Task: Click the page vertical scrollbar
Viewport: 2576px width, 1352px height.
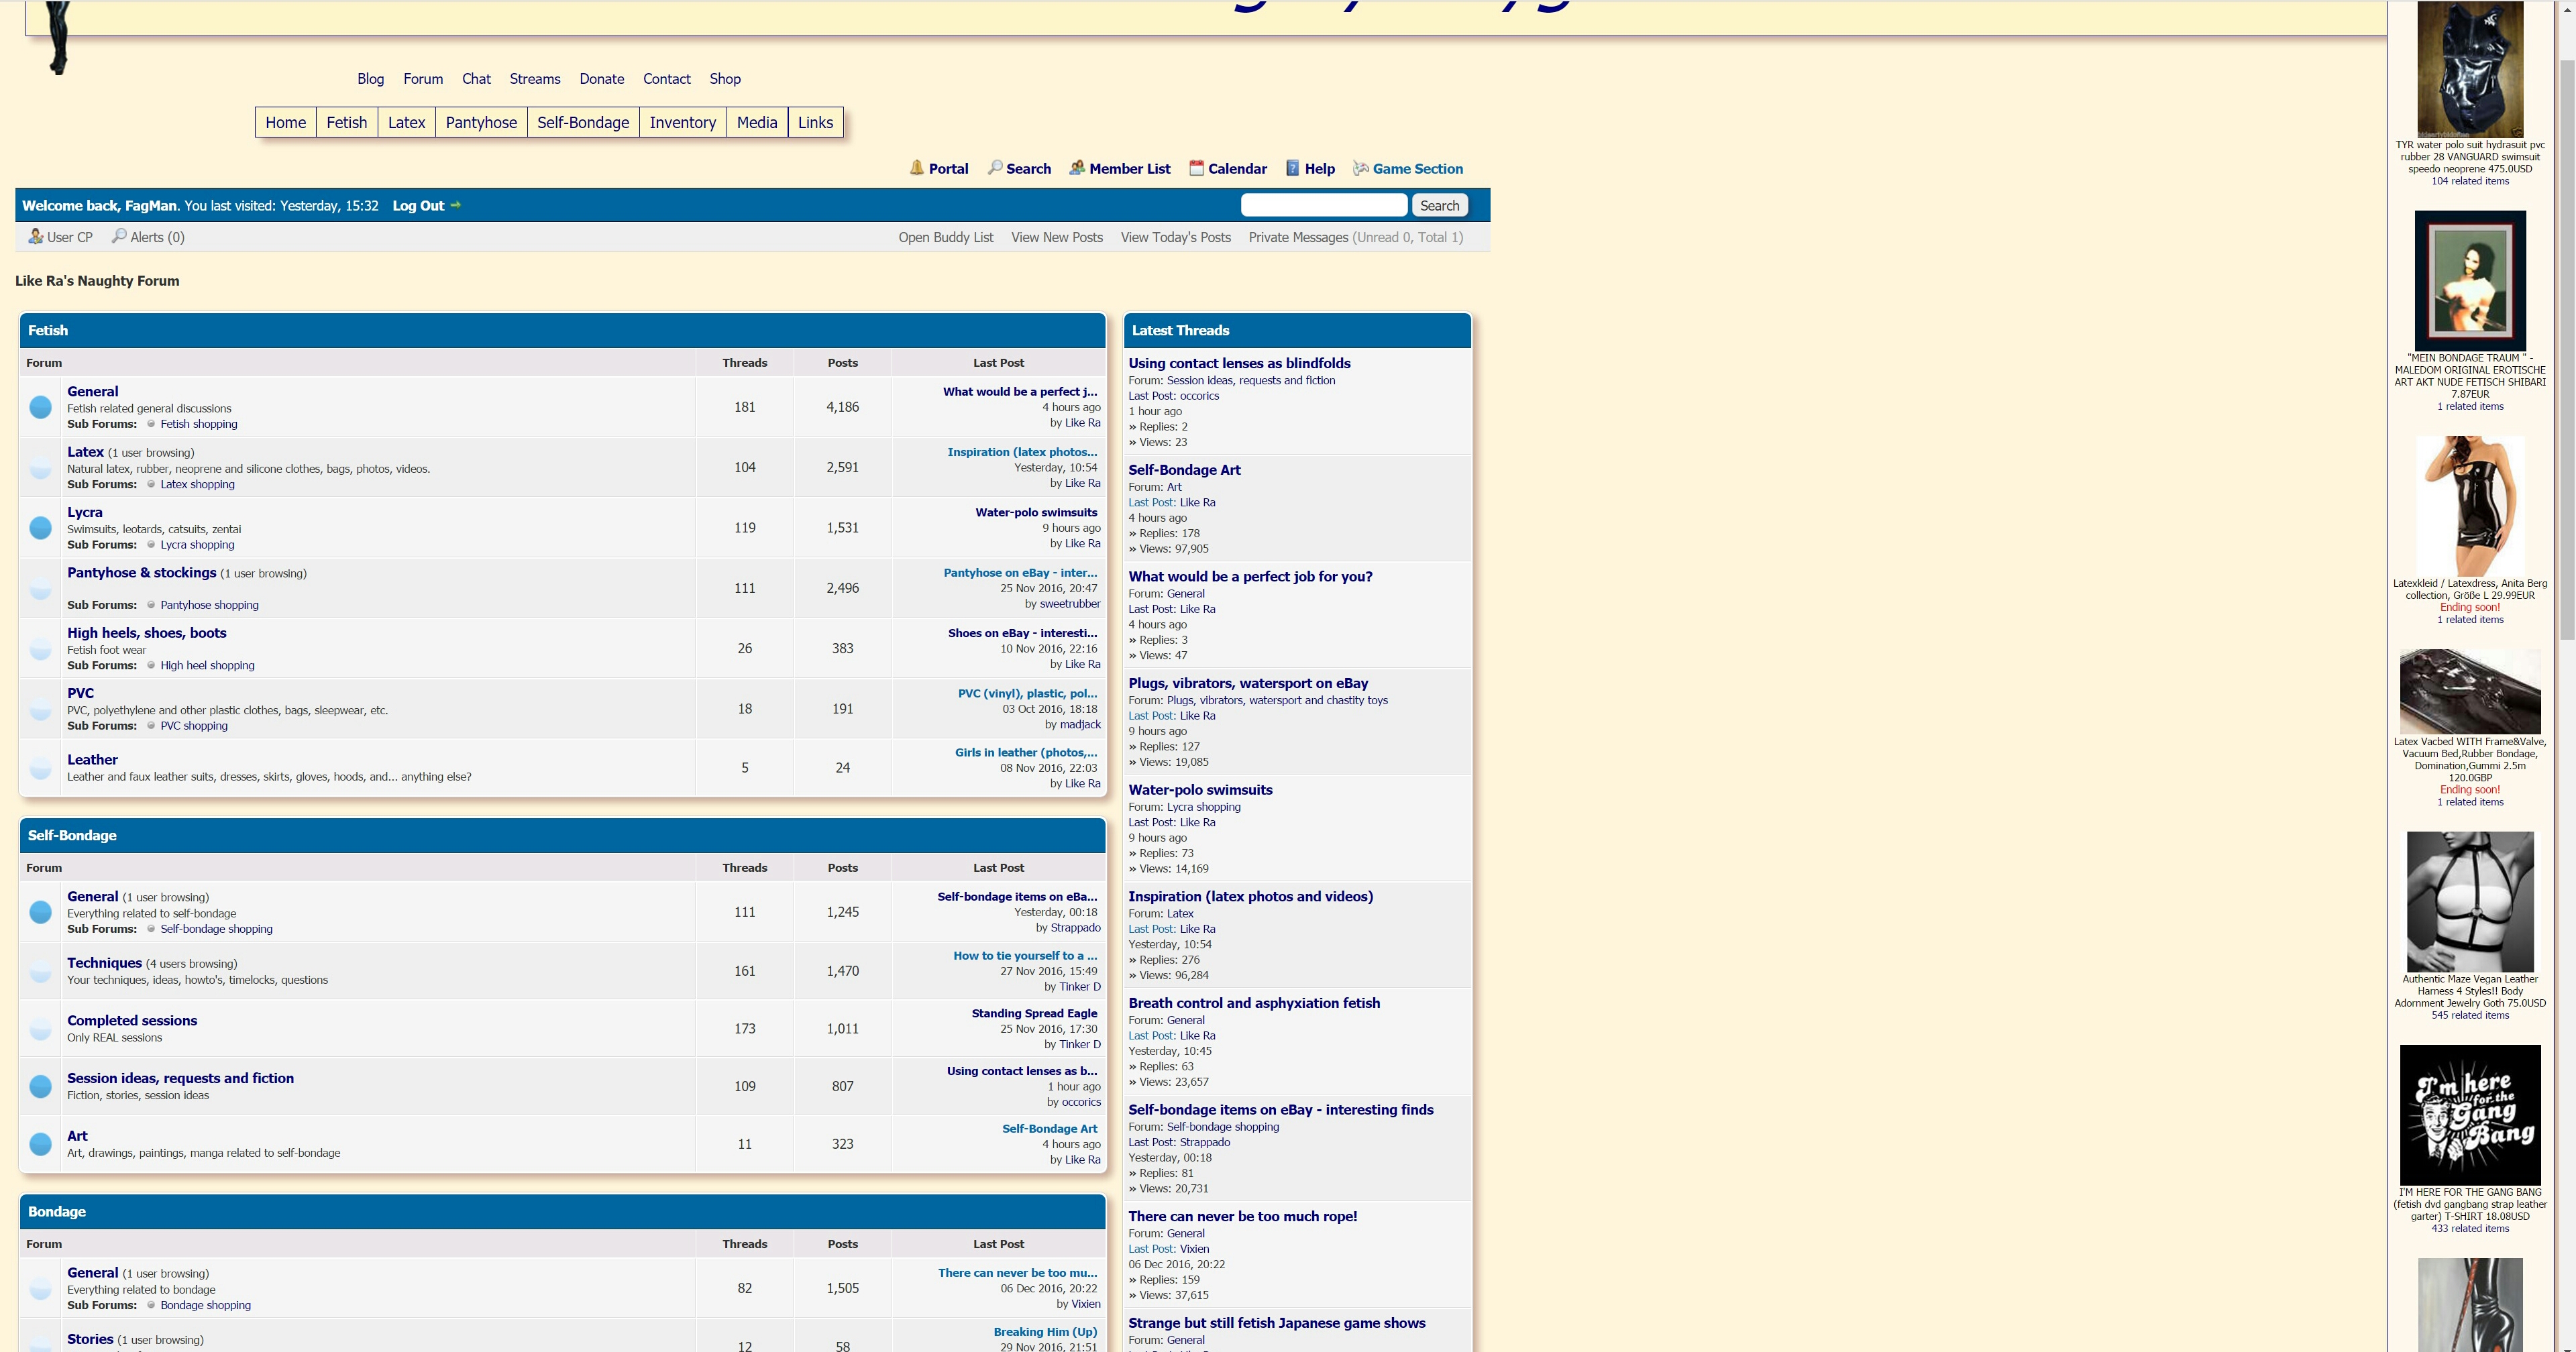Action: [2566, 350]
